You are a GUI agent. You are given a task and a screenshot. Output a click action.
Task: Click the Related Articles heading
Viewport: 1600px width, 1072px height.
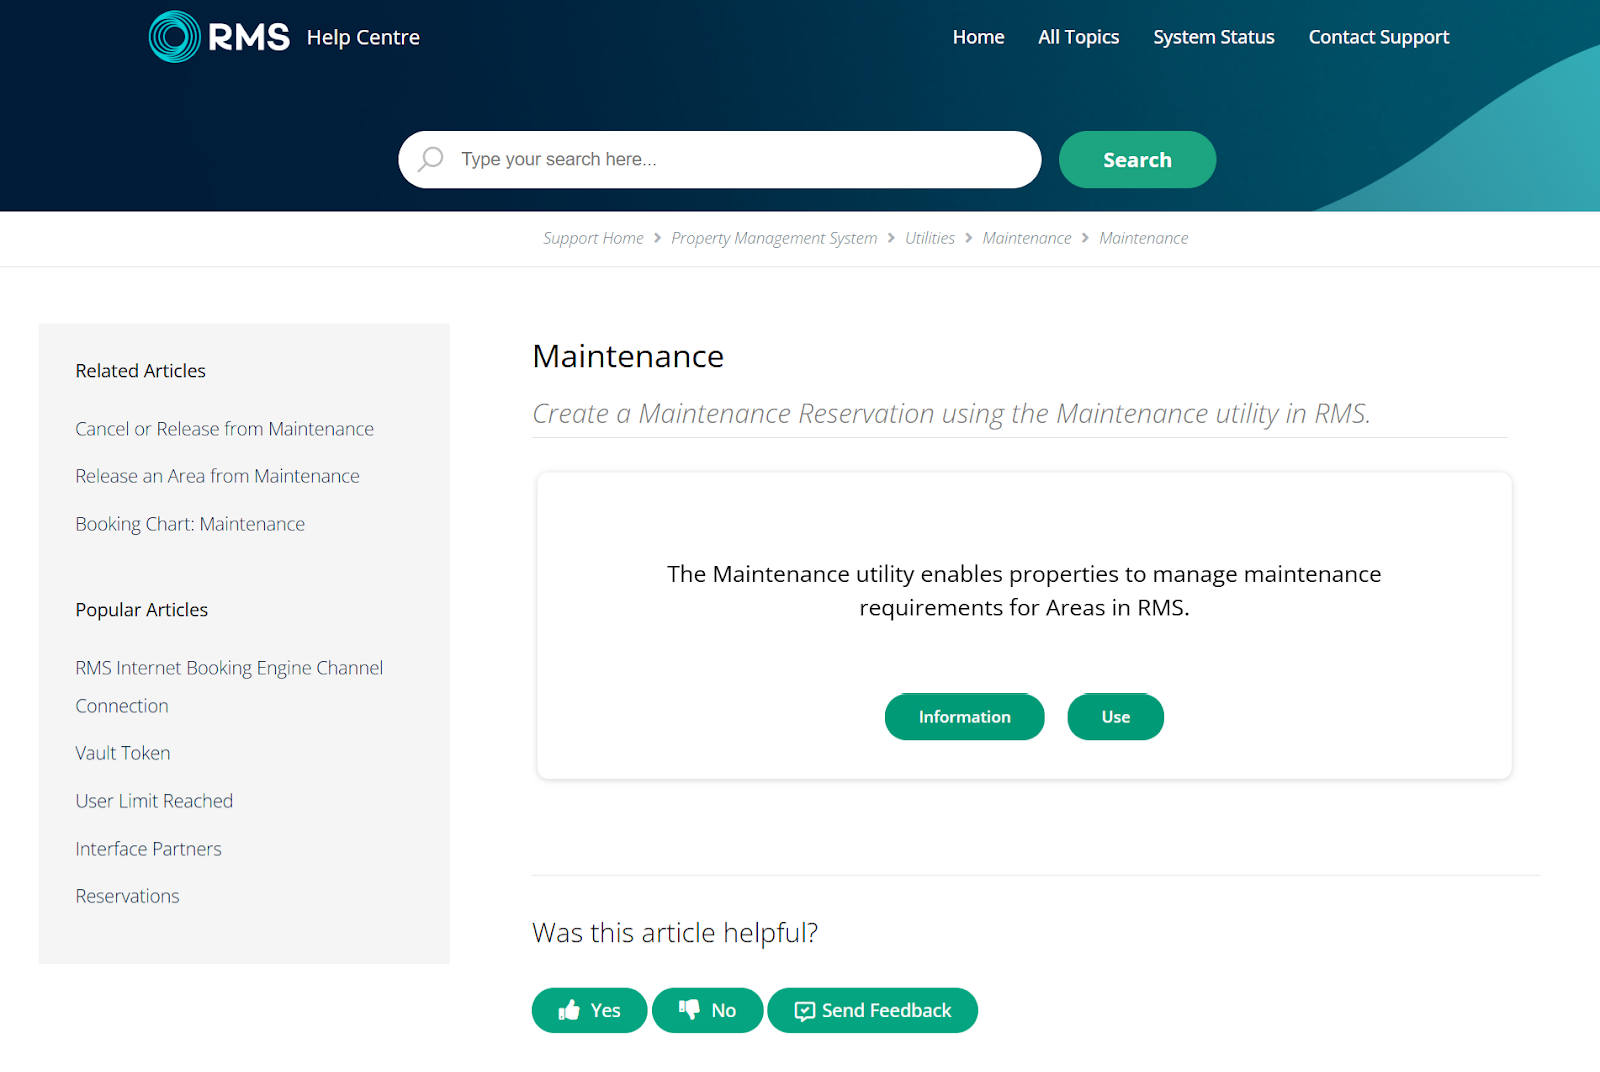tap(140, 371)
